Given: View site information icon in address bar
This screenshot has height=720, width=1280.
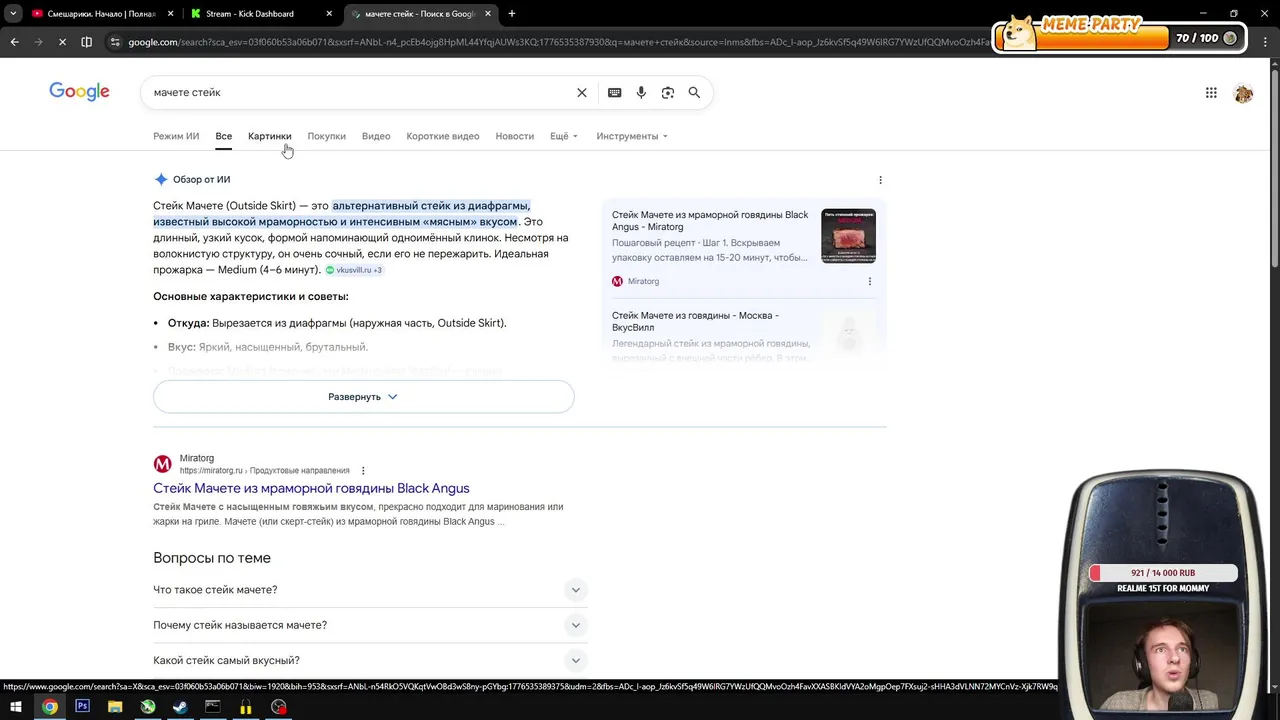Looking at the screenshot, I should coord(115,42).
